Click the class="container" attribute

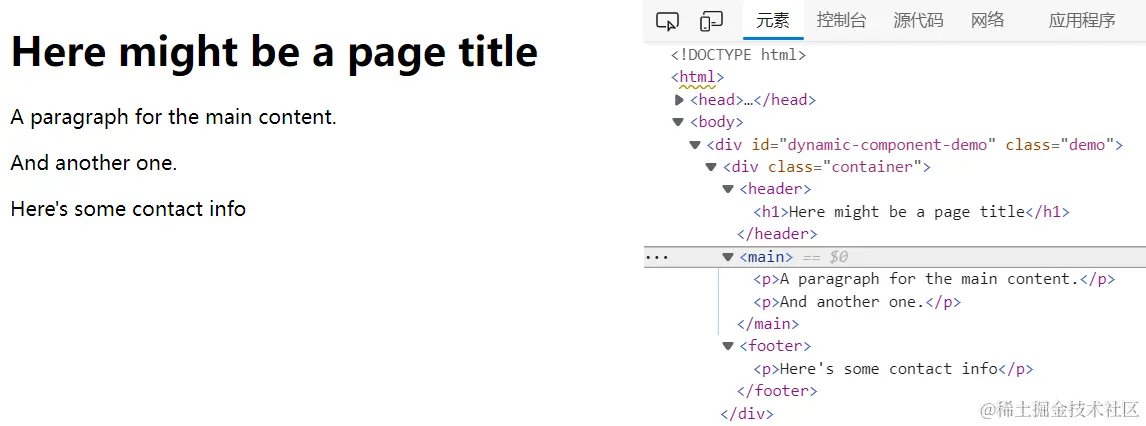click(x=845, y=167)
